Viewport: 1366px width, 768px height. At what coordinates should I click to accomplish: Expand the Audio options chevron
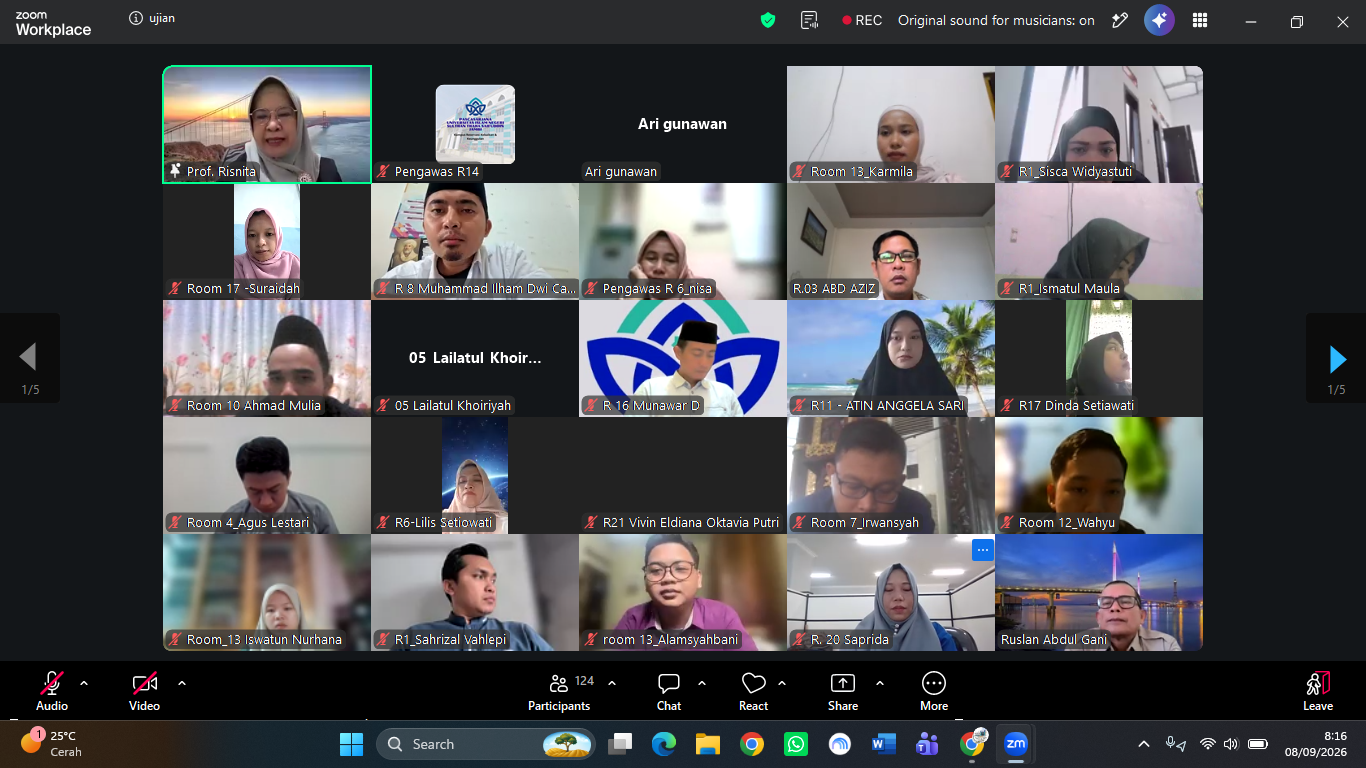(84, 684)
